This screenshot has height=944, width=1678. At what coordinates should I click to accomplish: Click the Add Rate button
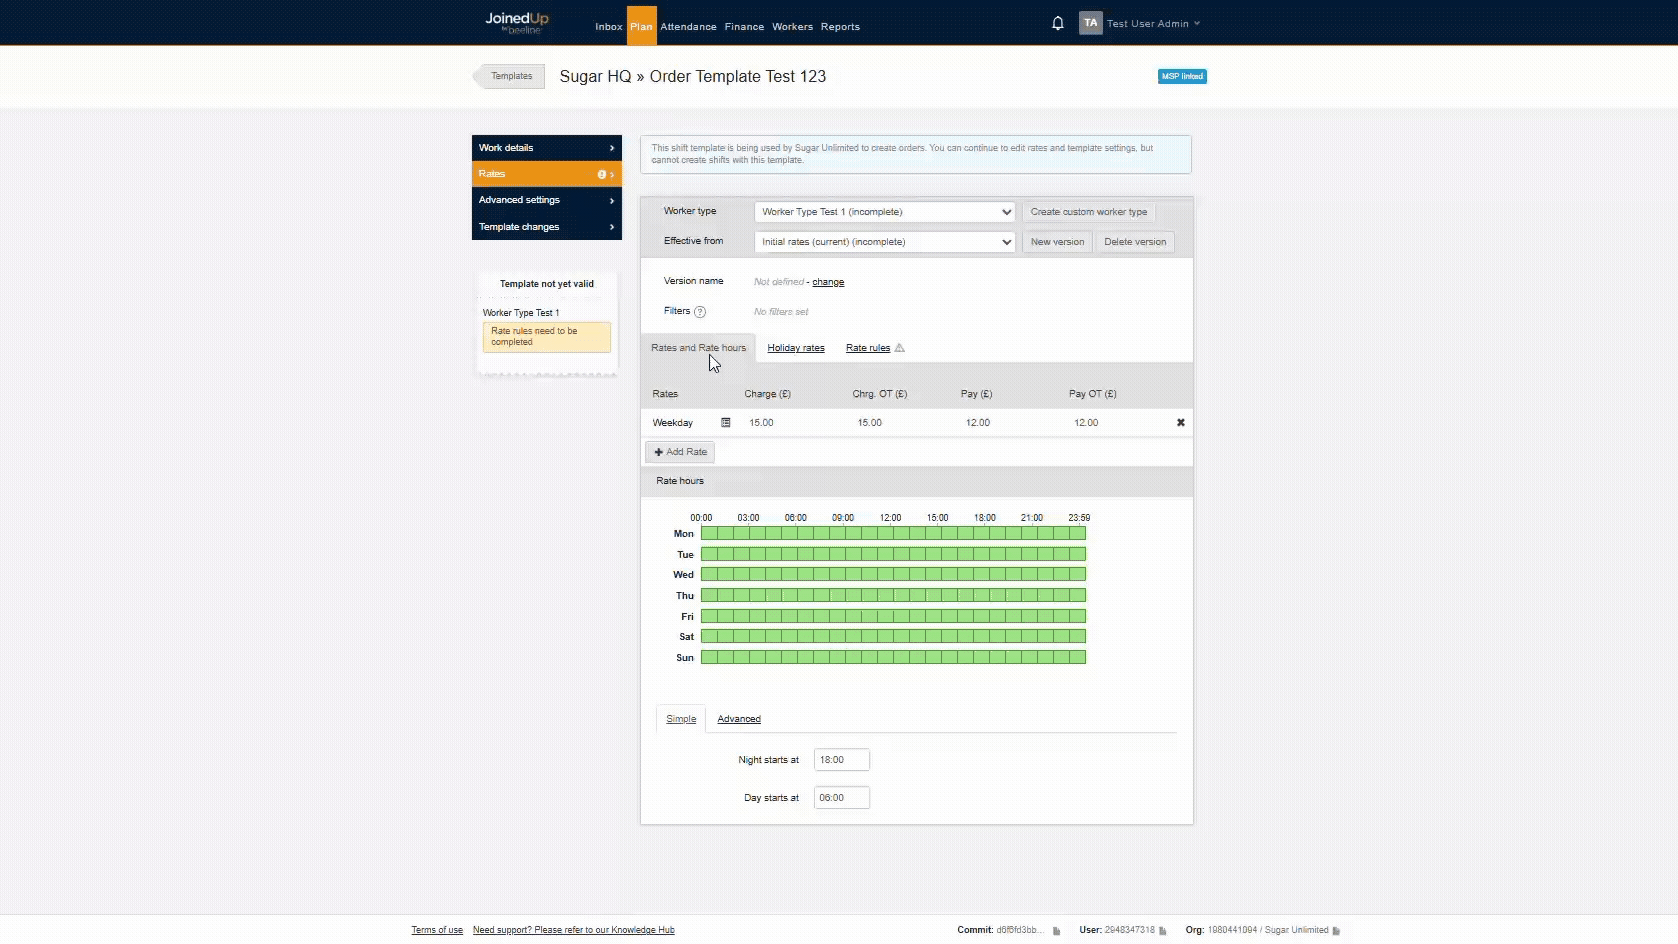click(x=680, y=452)
